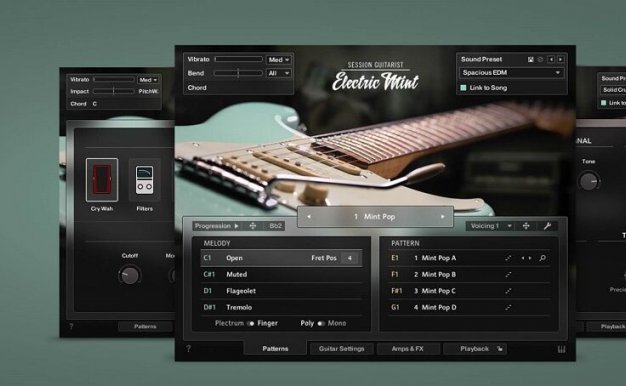Viewport: 626px width, 386px height.
Task: Click the Vibrato slider in front window
Action: 238,59
